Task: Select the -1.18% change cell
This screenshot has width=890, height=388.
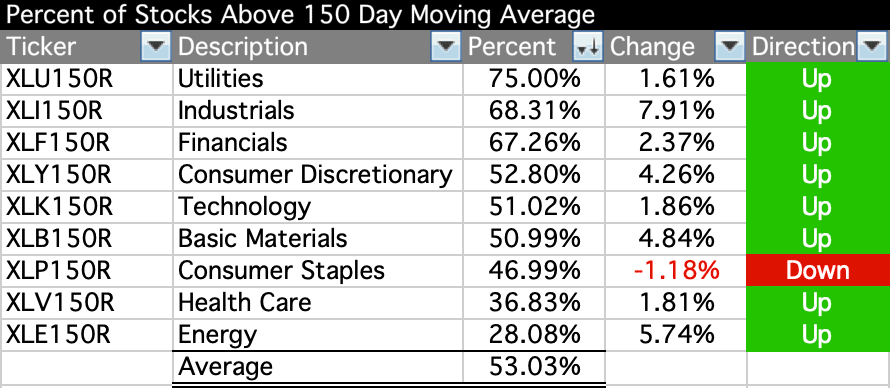Action: click(x=676, y=270)
